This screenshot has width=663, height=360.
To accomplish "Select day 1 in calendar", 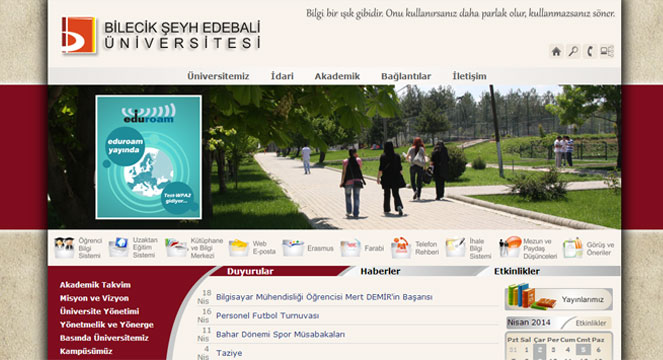I will 526,350.
